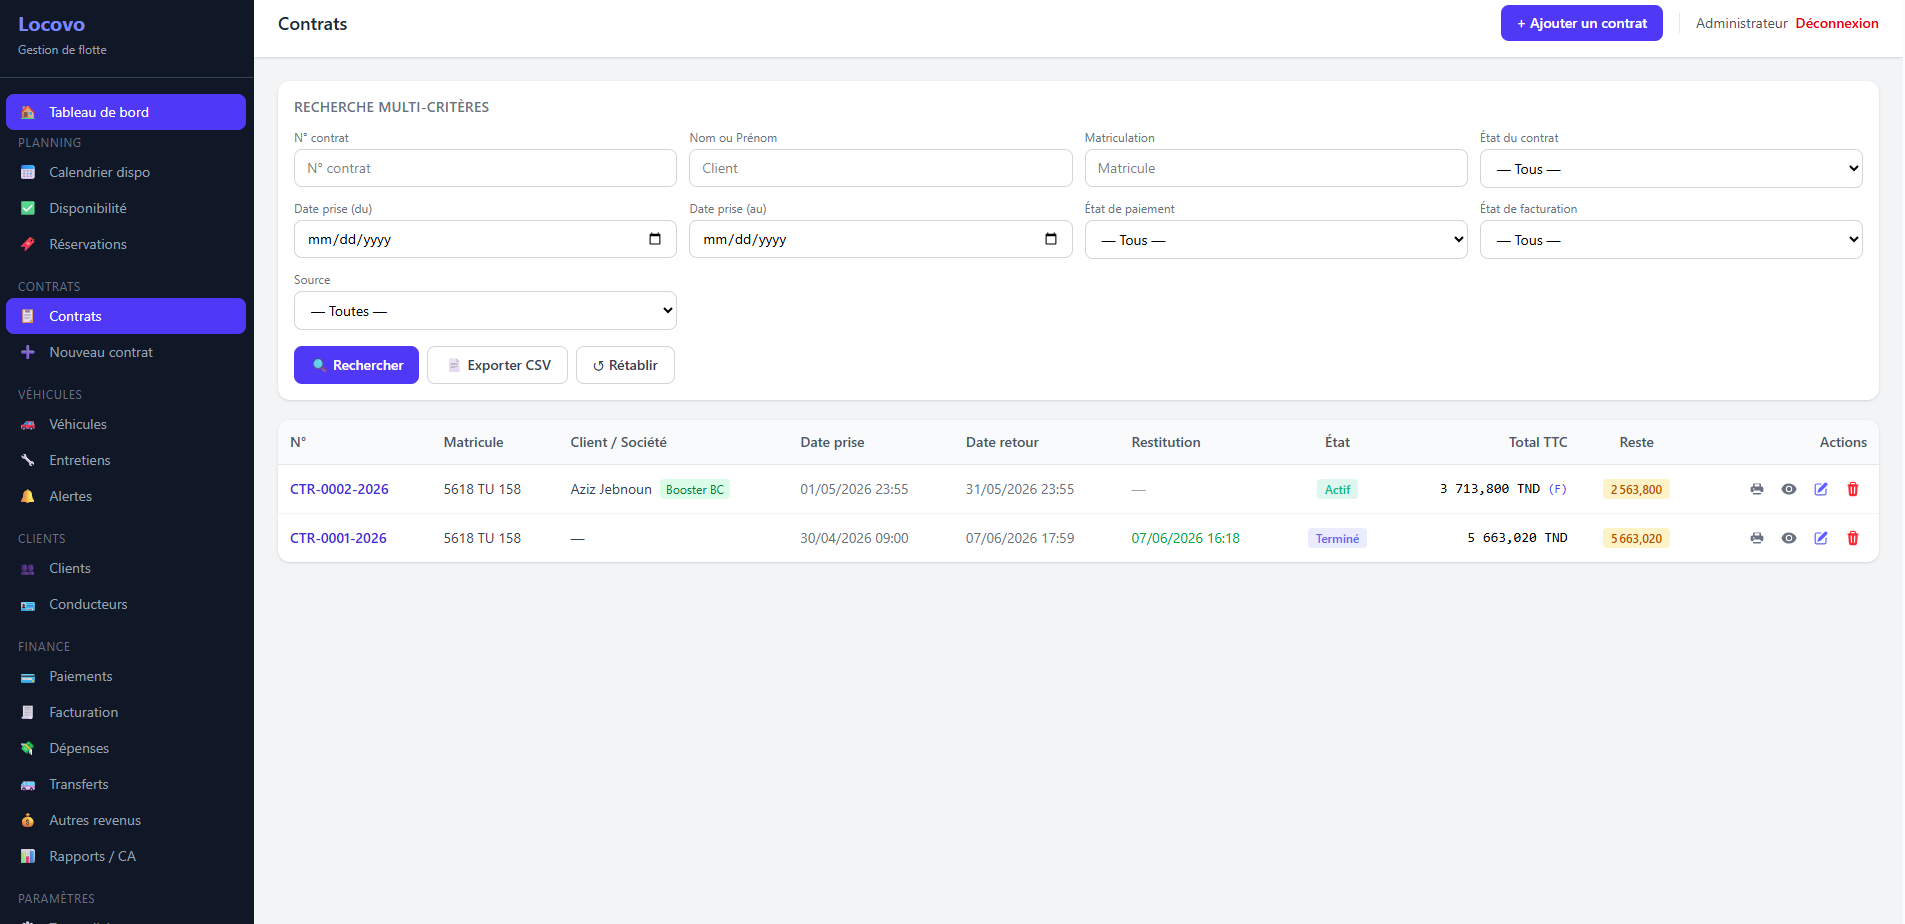This screenshot has width=1905, height=924.
Task: Click restitution date 07/06/2026 16:18
Action: [1185, 538]
